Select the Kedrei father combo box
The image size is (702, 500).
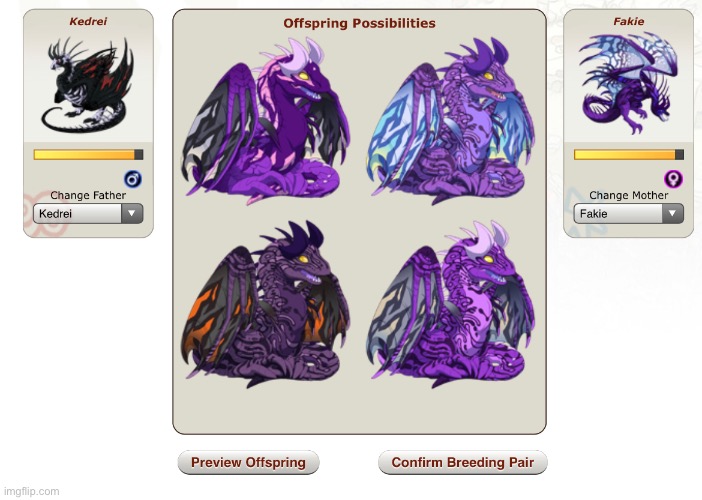88,214
